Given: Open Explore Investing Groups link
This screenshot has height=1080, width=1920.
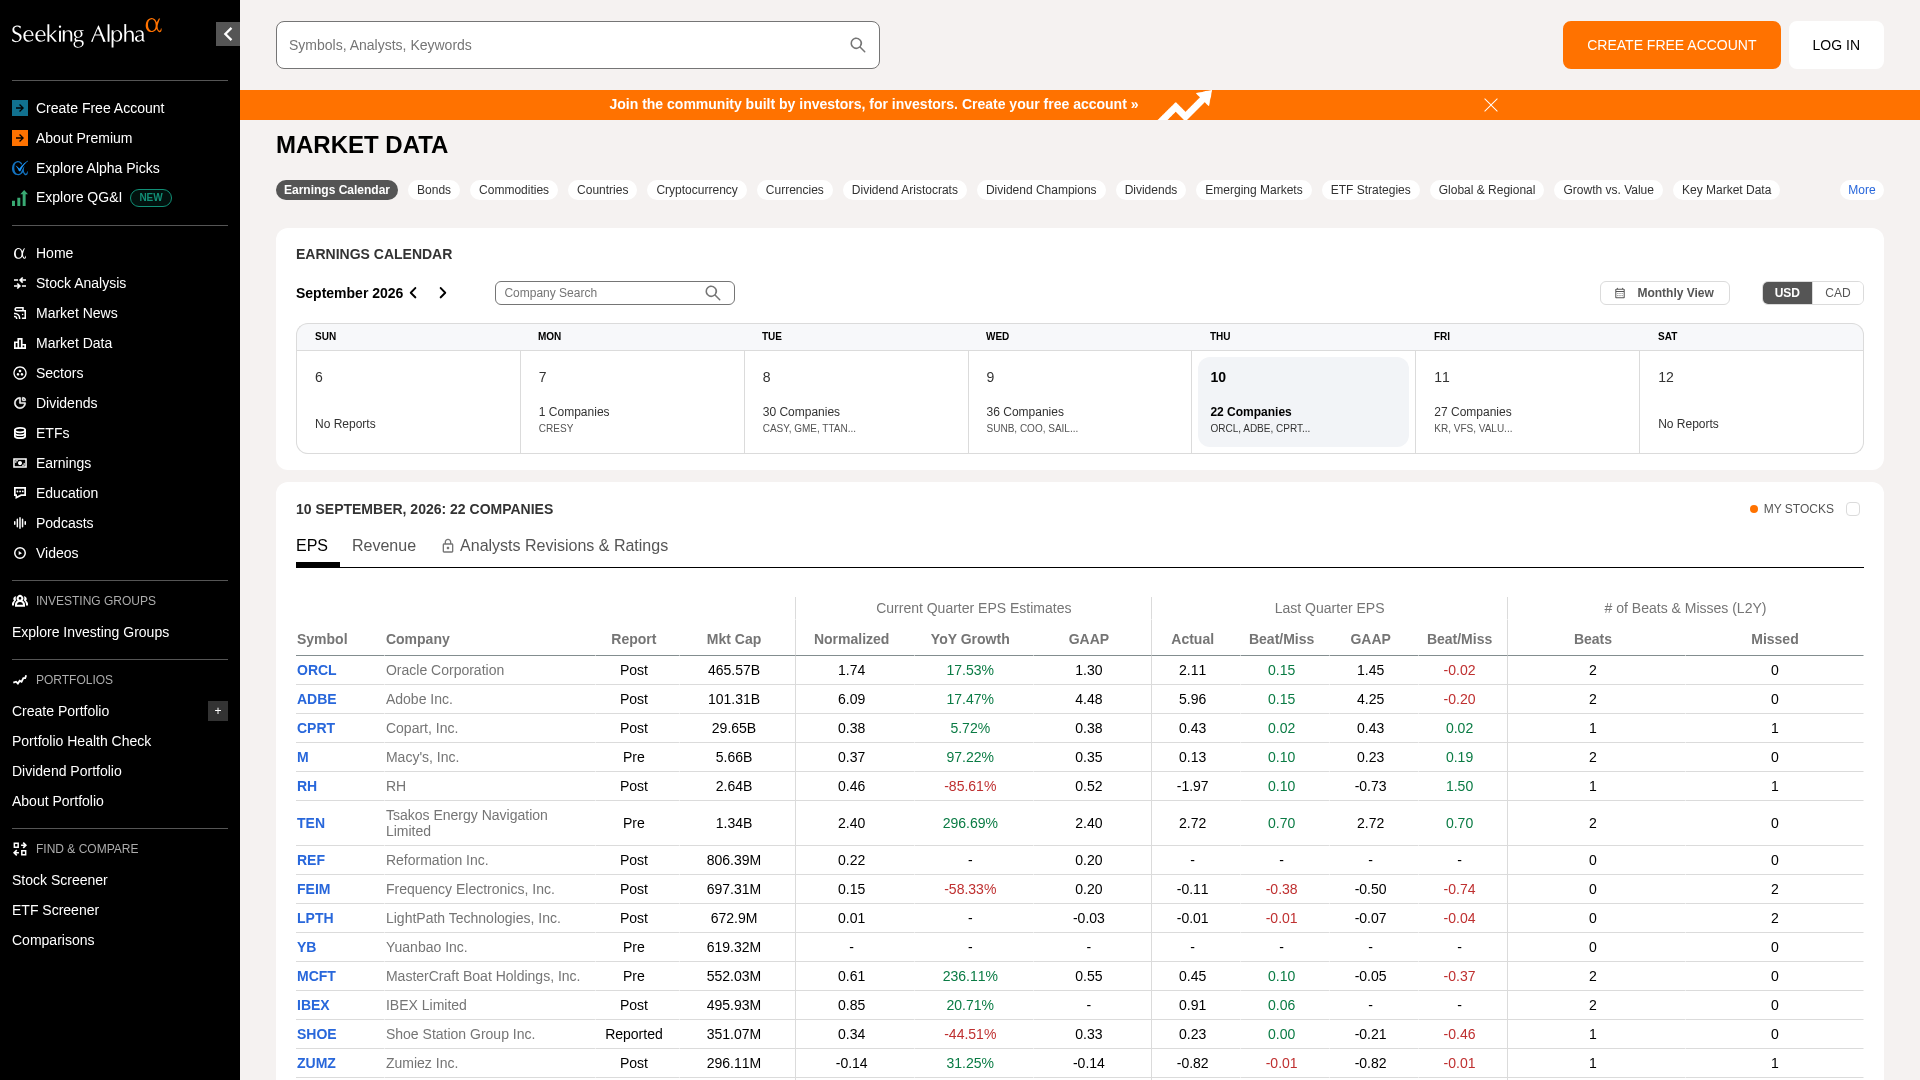Looking at the screenshot, I should [91, 632].
